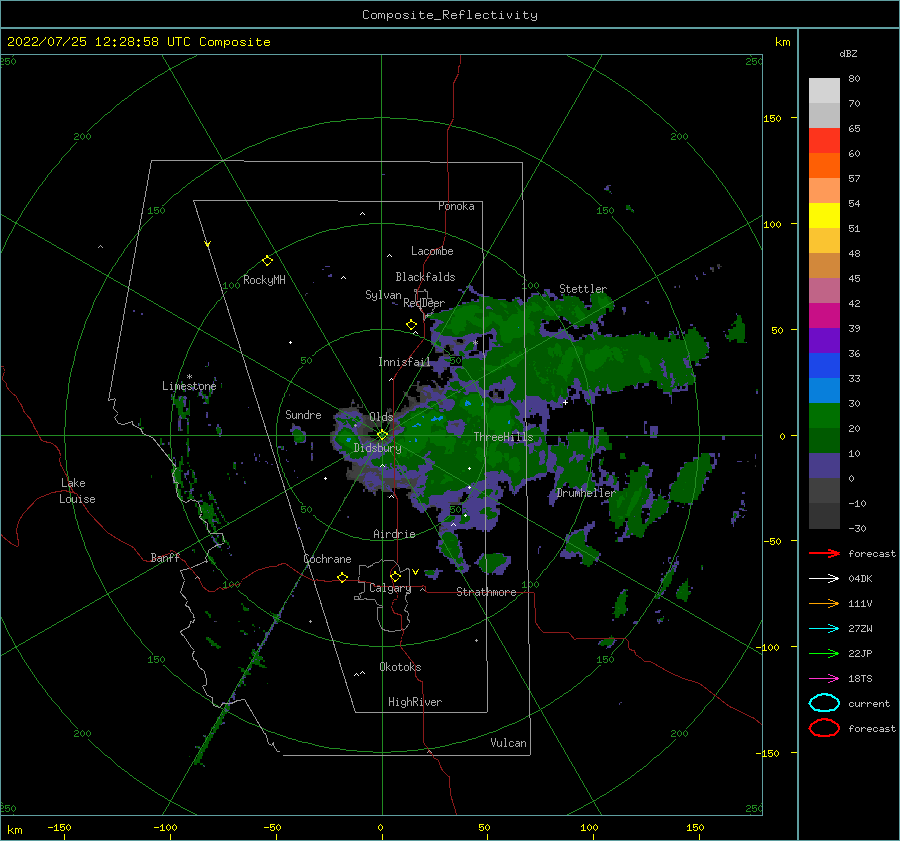Click the Lacombe town label

(x=432, y=251)
